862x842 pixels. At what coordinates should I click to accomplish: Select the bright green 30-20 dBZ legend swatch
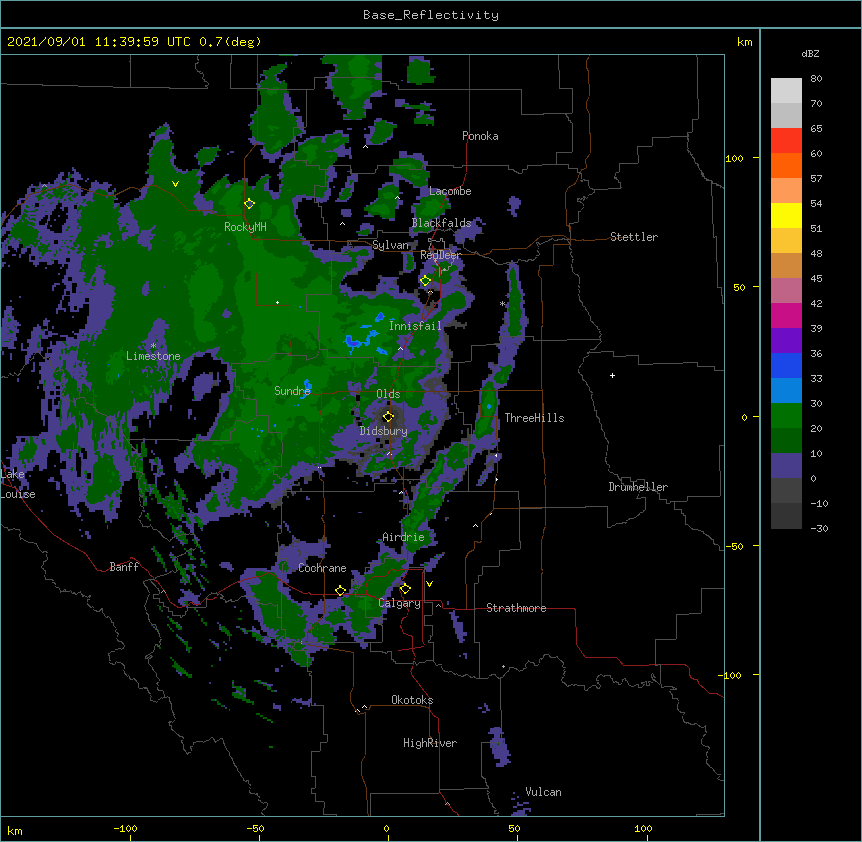click(786, 416)
